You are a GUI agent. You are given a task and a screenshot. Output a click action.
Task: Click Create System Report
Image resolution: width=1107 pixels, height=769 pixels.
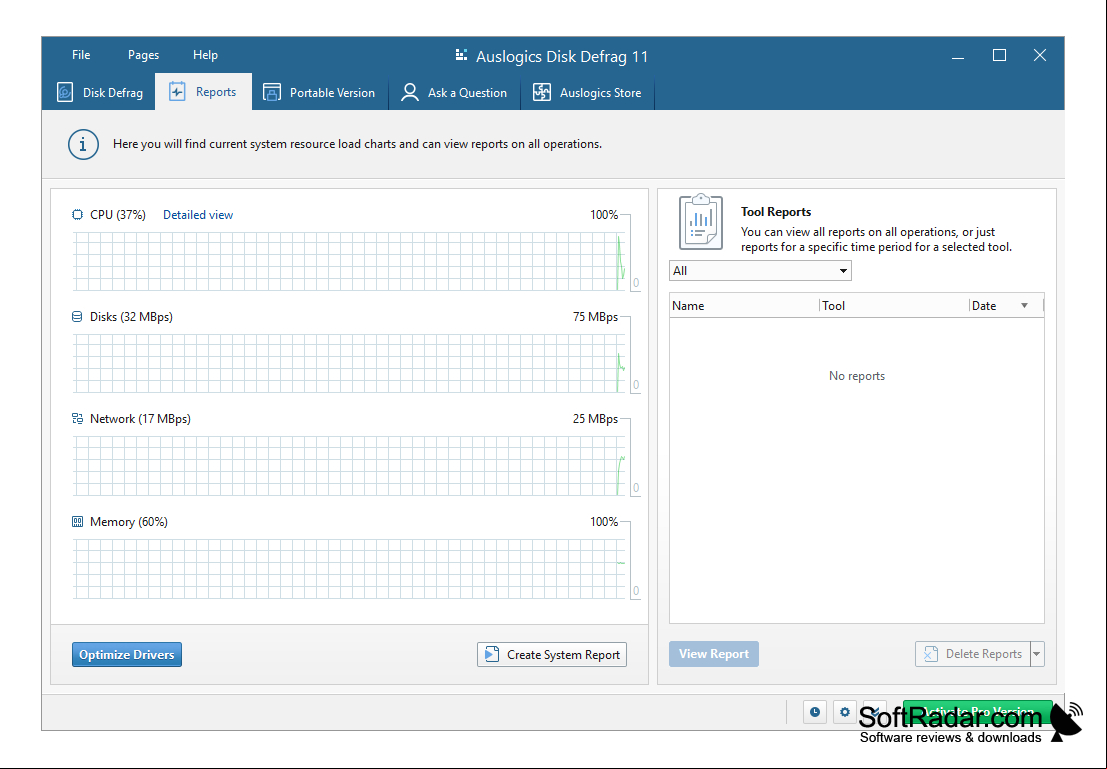(x=552, y=655)
